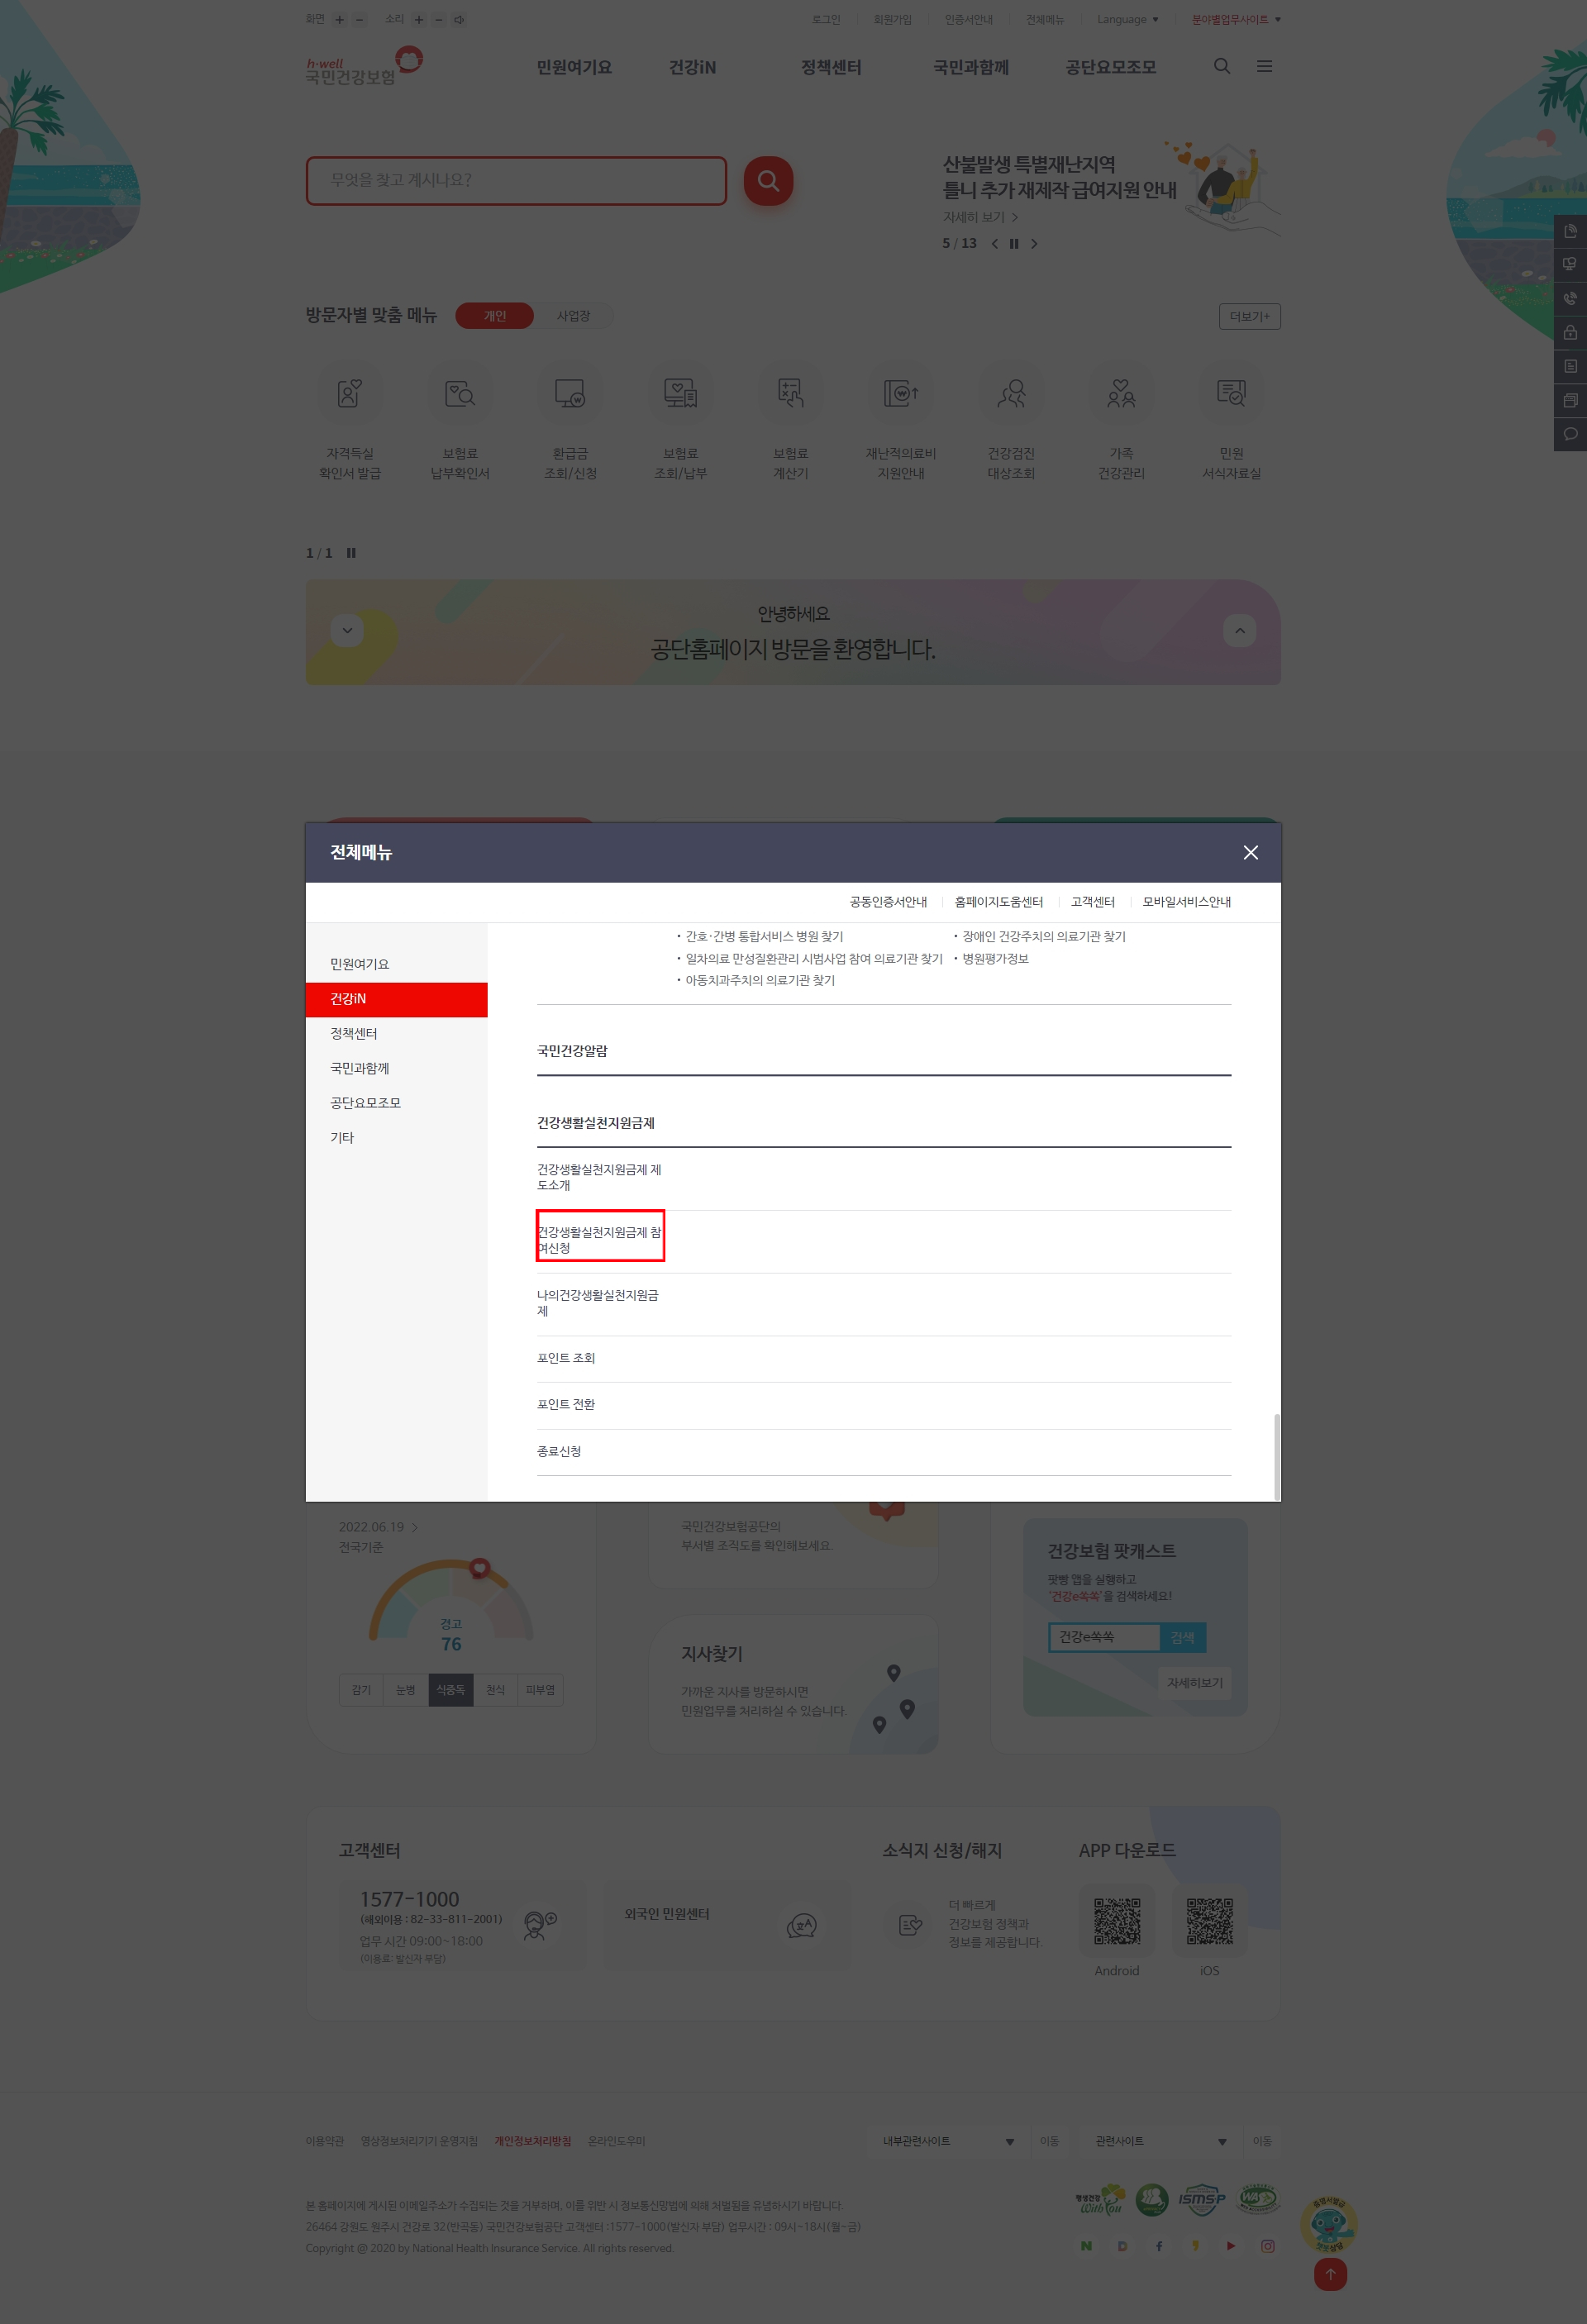The height and width of the screenshot is (2324, 1587).
Task: Select the 개인 visitor toggle
Action: click(495, 316)
